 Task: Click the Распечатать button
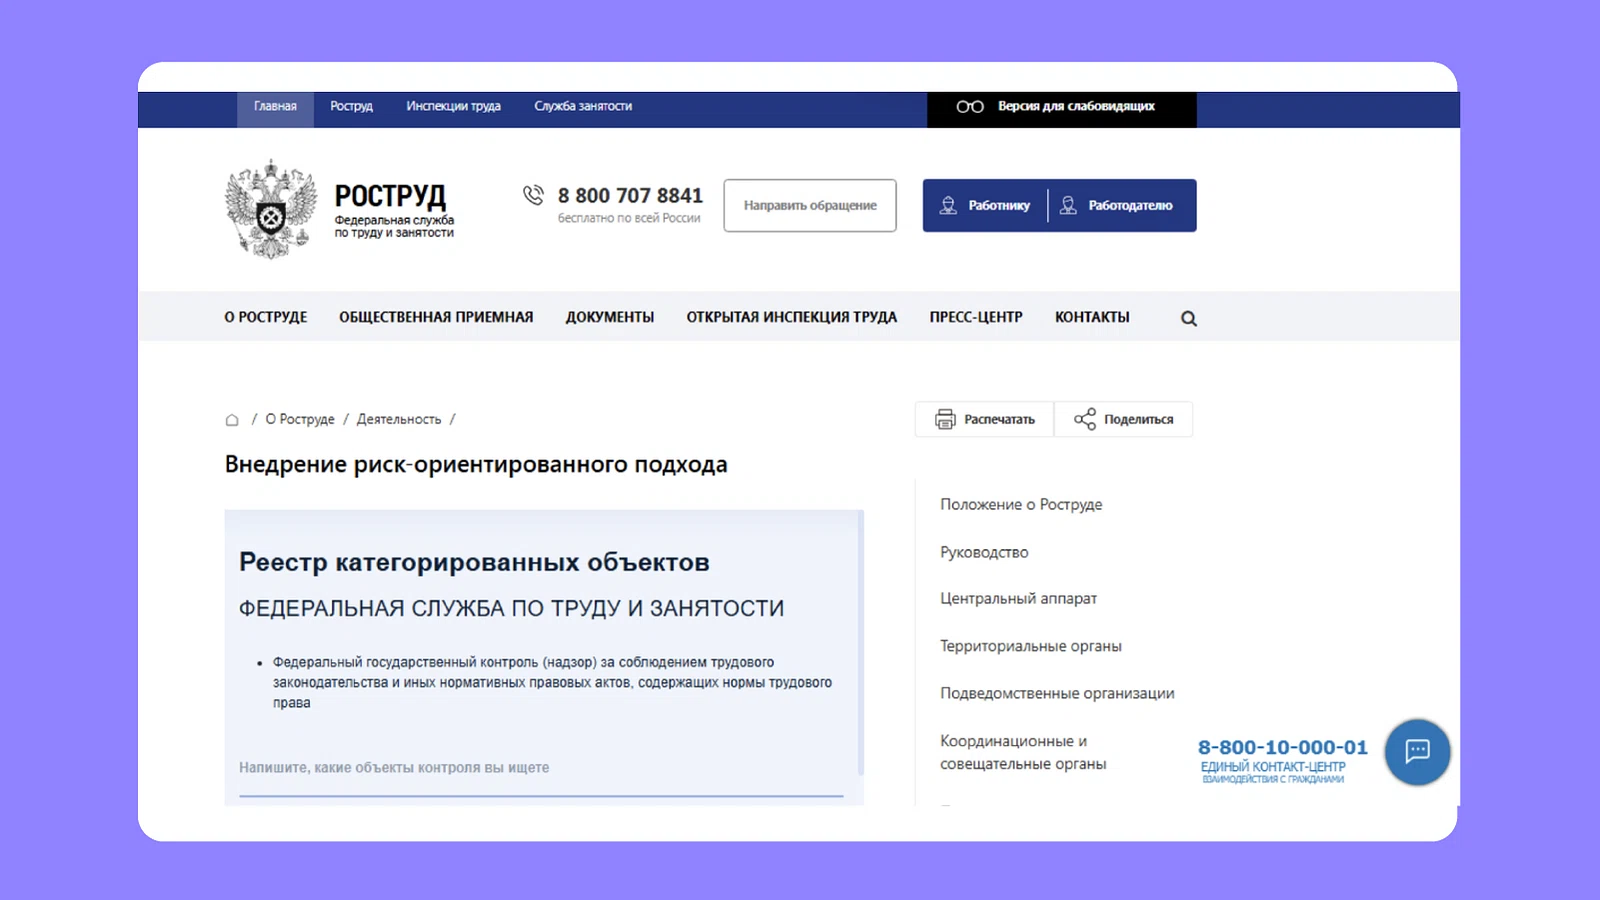click(985, 419)
